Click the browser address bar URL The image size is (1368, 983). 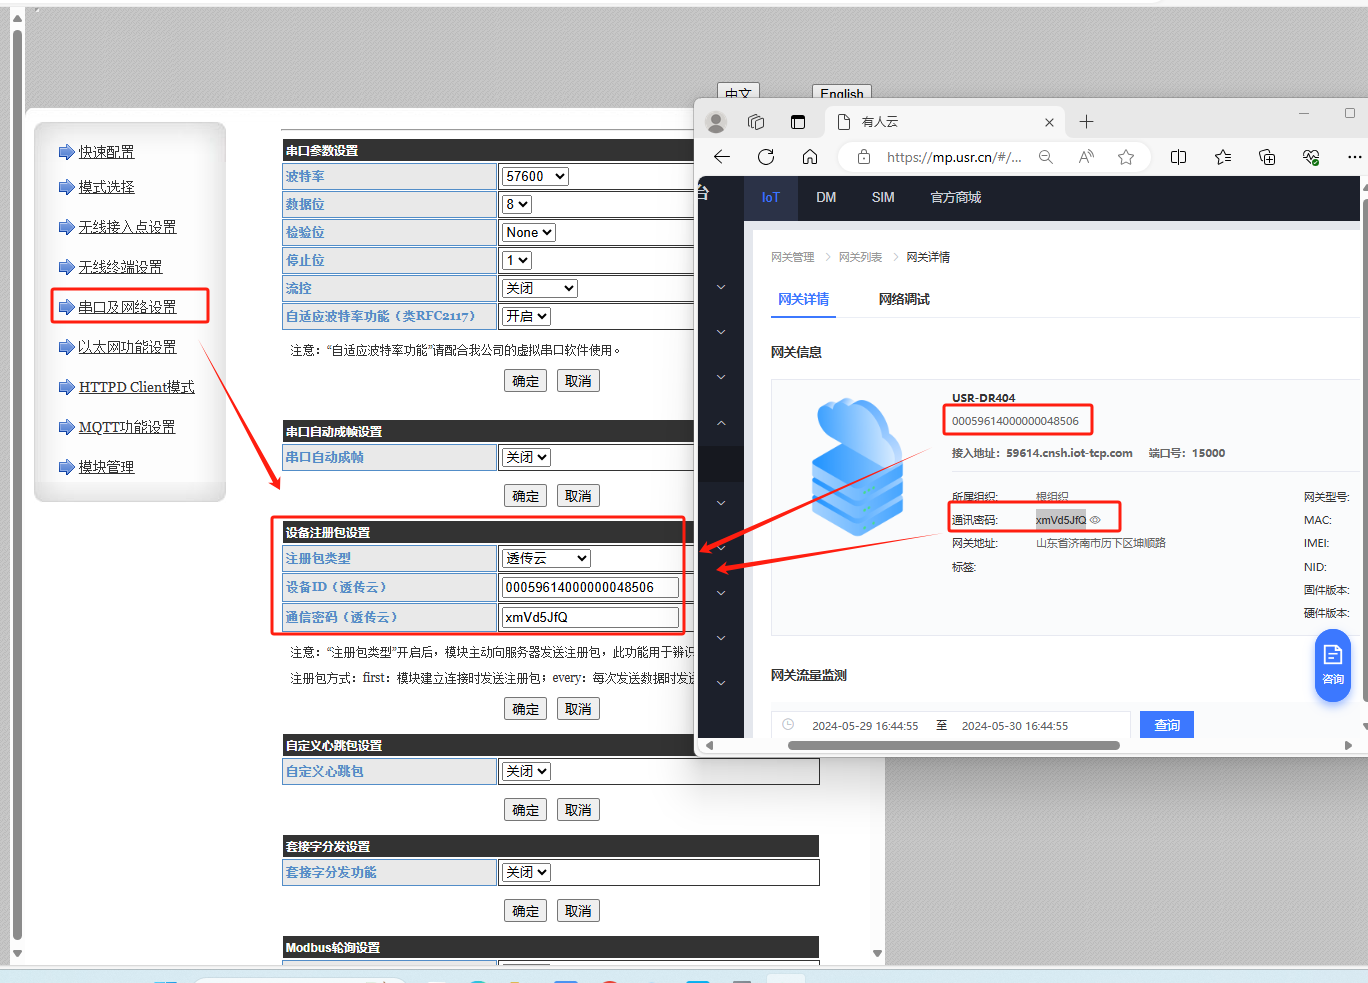click(954, 157)
